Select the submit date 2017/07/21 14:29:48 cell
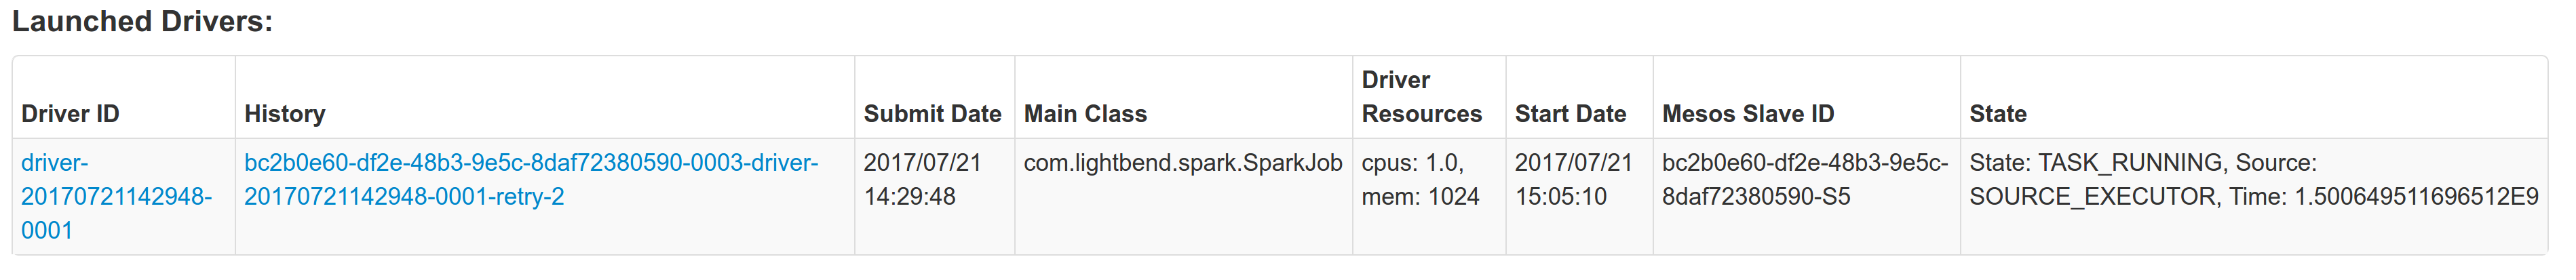2576x280 pixels. click(x=934, y=196)
